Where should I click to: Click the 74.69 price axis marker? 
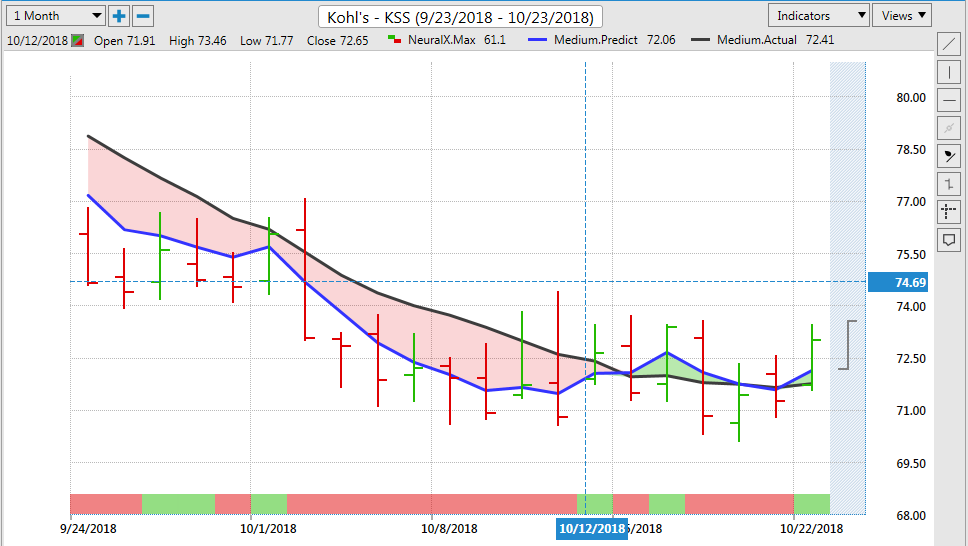(898, 282)
